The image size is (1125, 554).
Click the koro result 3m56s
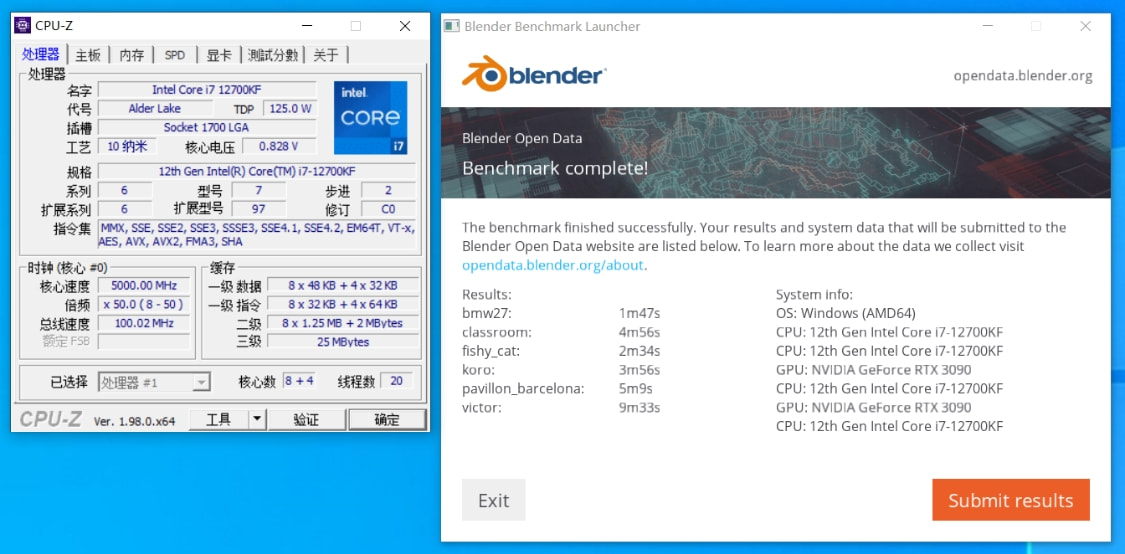click(x=639, y=370)
